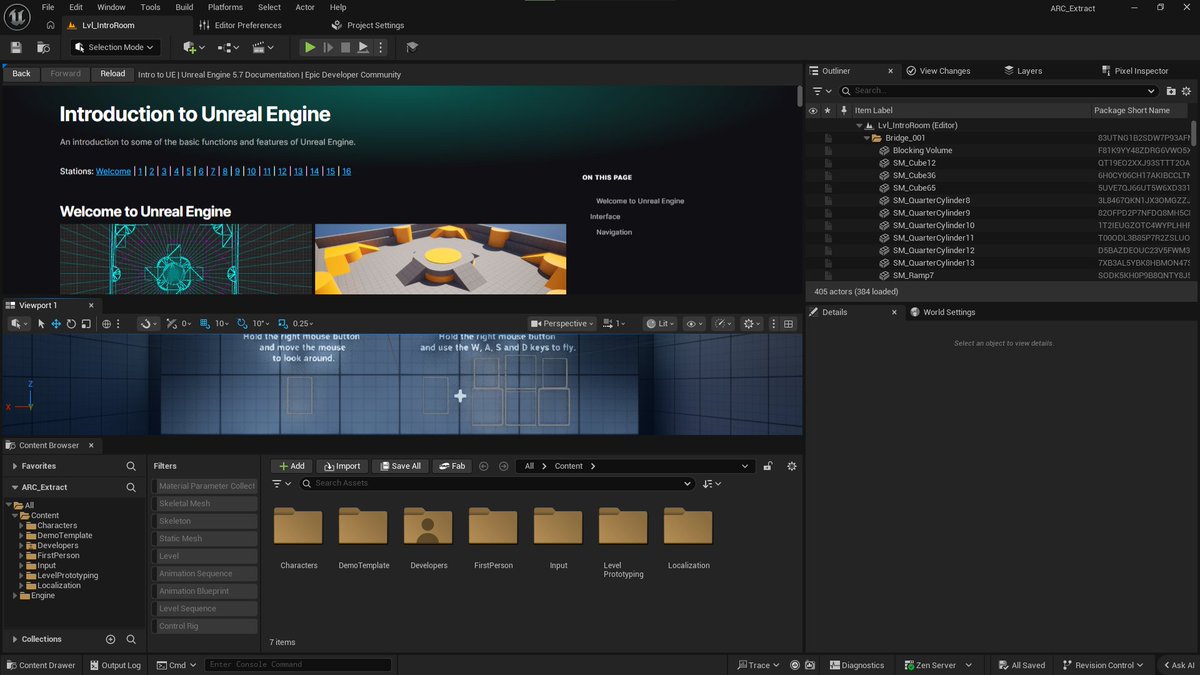The height and width of the screenshot is (675, 1200).
Task: Click the Welcome link in Stations list
Action: pyautogui.click(x=113, y=170)
